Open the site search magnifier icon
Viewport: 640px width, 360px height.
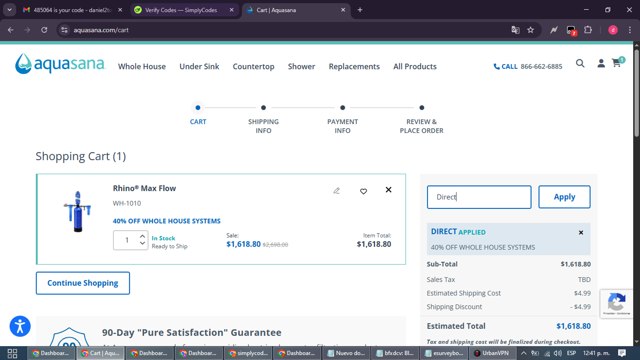580,63
